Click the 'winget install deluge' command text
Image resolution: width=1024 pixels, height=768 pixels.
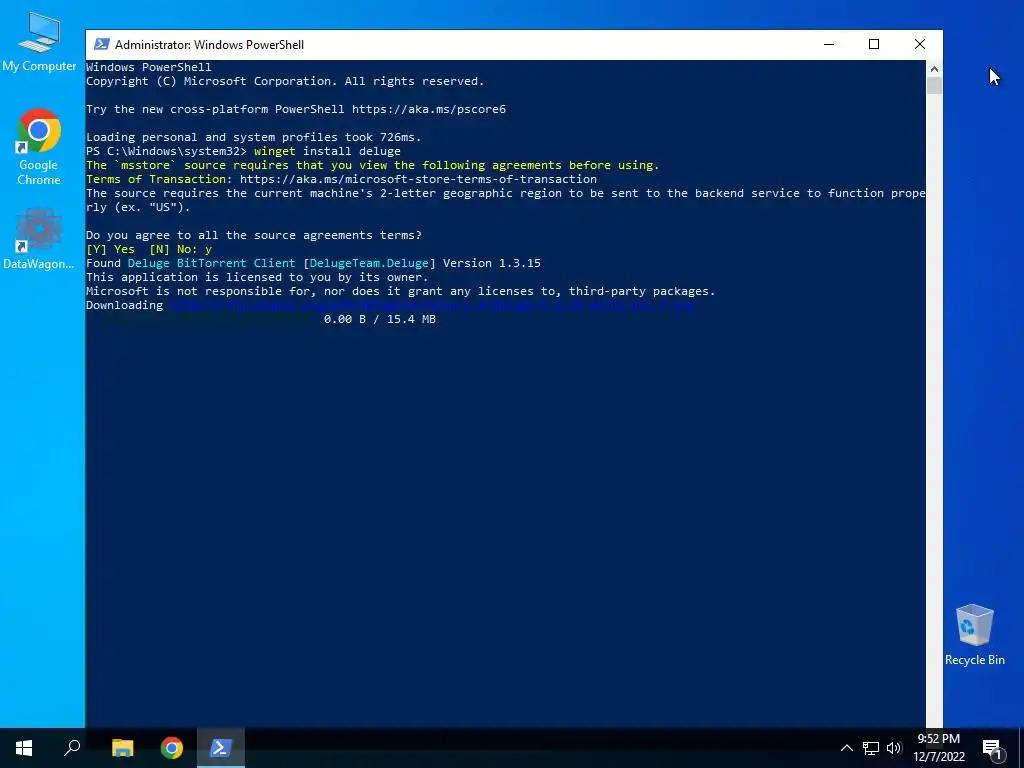[327, 151]
